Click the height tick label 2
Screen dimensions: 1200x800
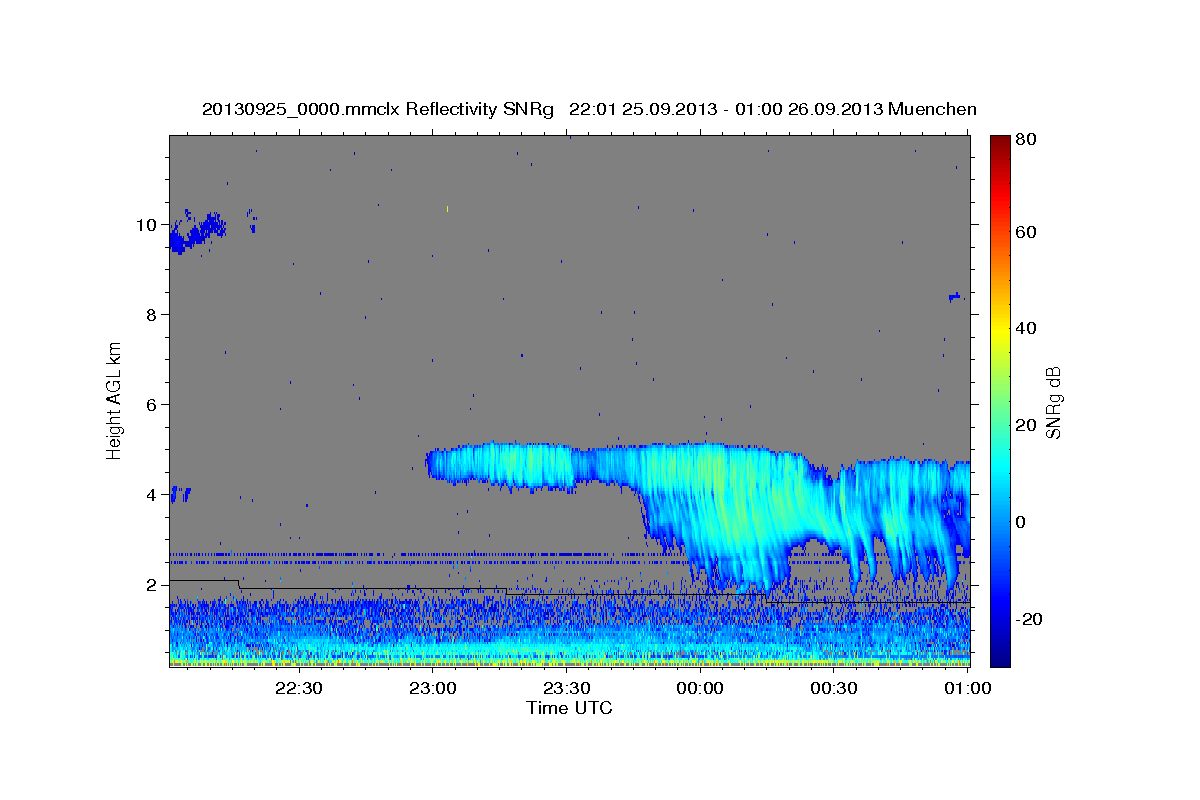pos(153,585)
